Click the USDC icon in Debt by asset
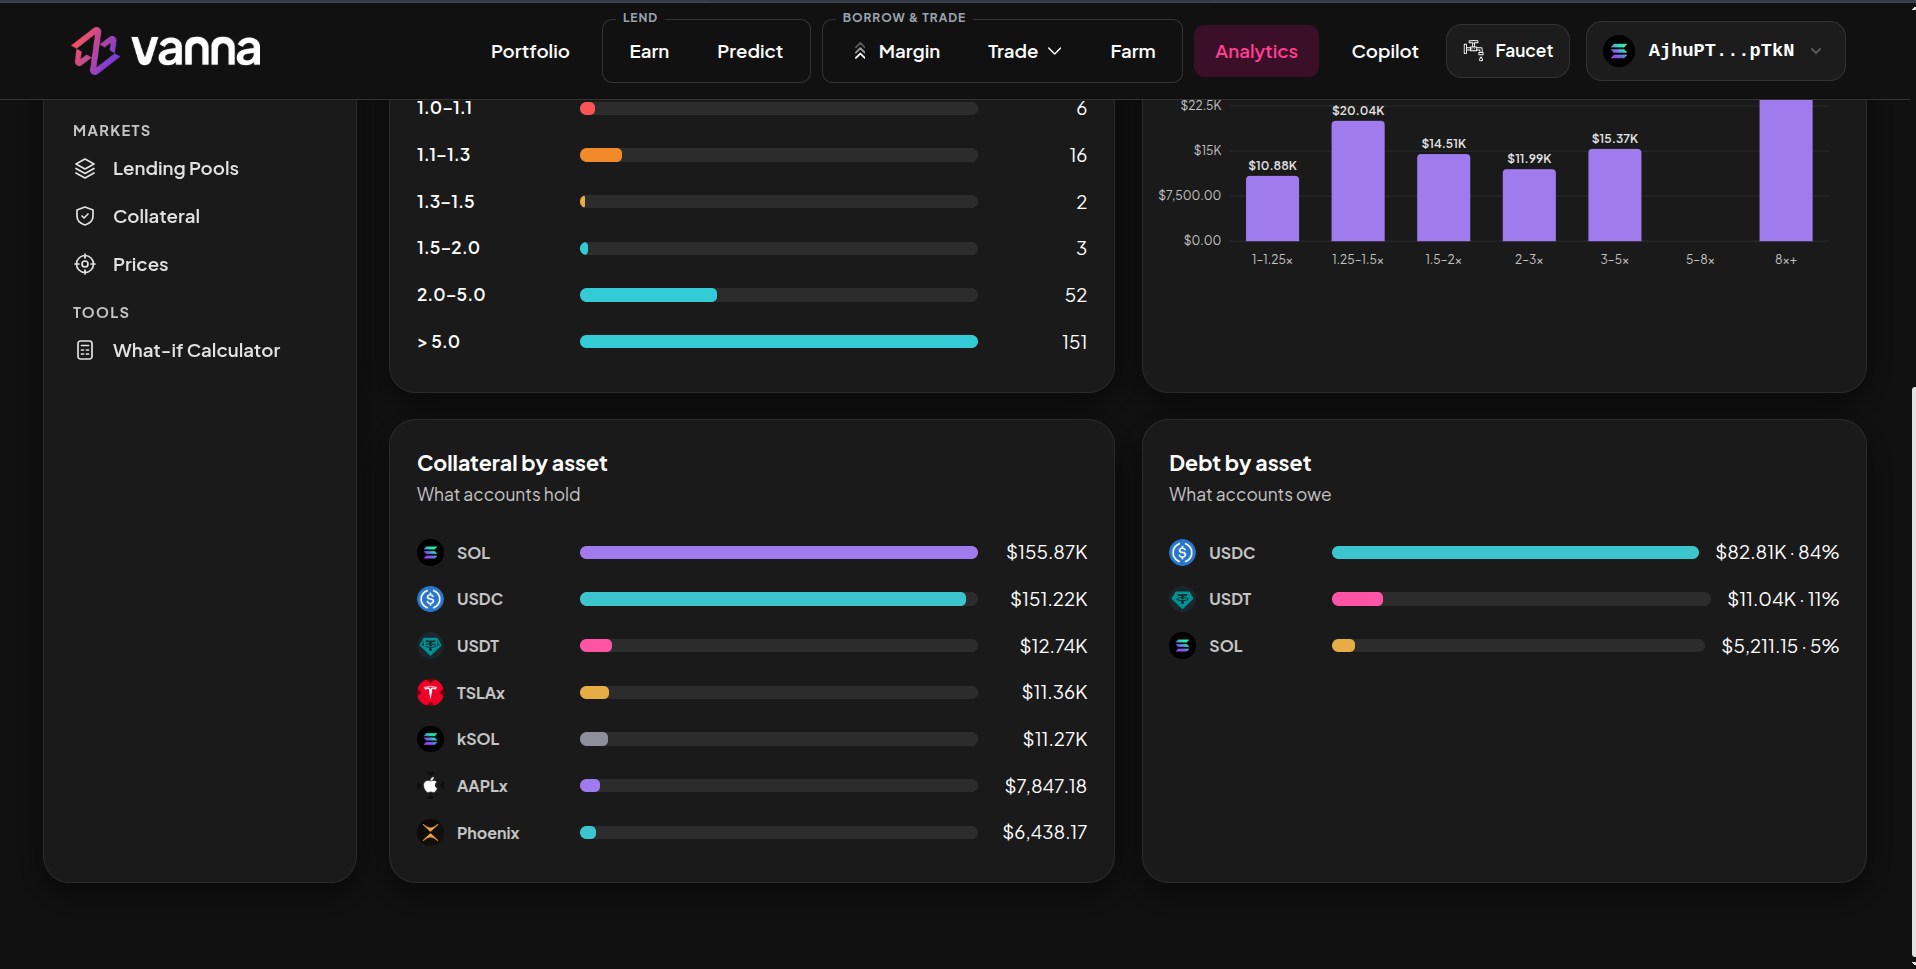Image resolution: width=1916 pixels, height=969 pixels. 1182,552
